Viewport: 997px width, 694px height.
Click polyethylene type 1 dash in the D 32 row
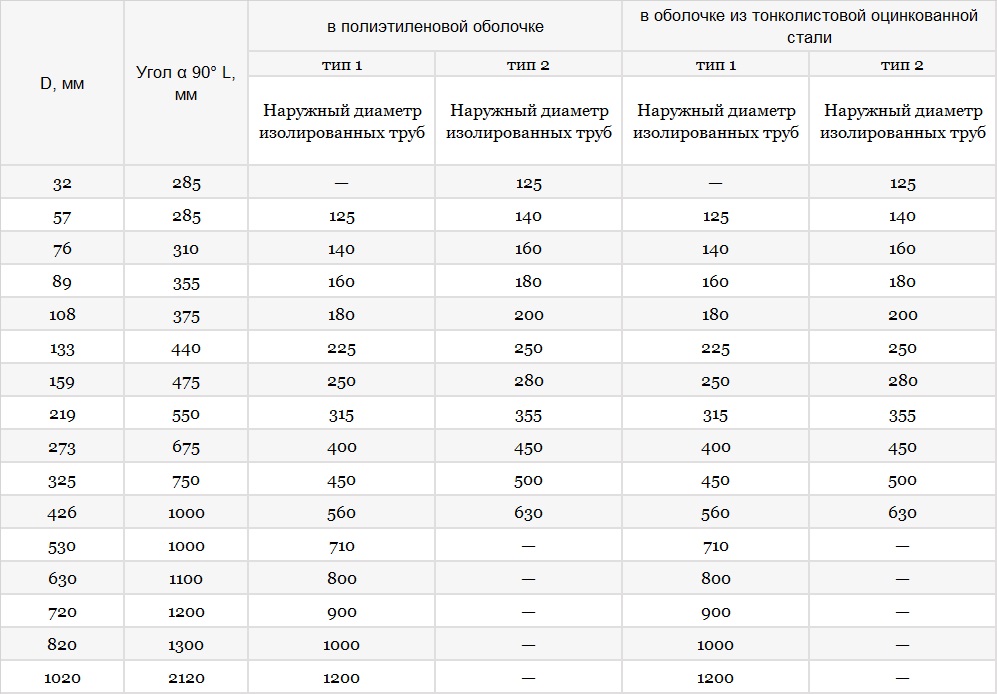341,183
